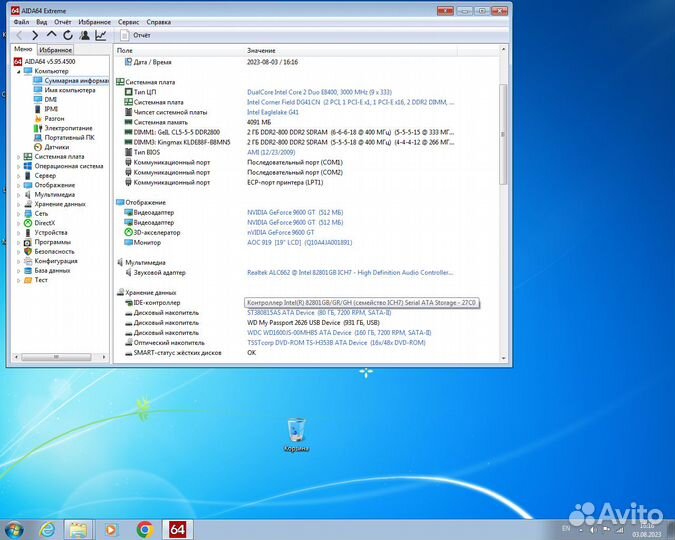Launch Internet Explorer from the taskbar
The image size is (675, 540).
pyautogui.click(x=46, y=529)
